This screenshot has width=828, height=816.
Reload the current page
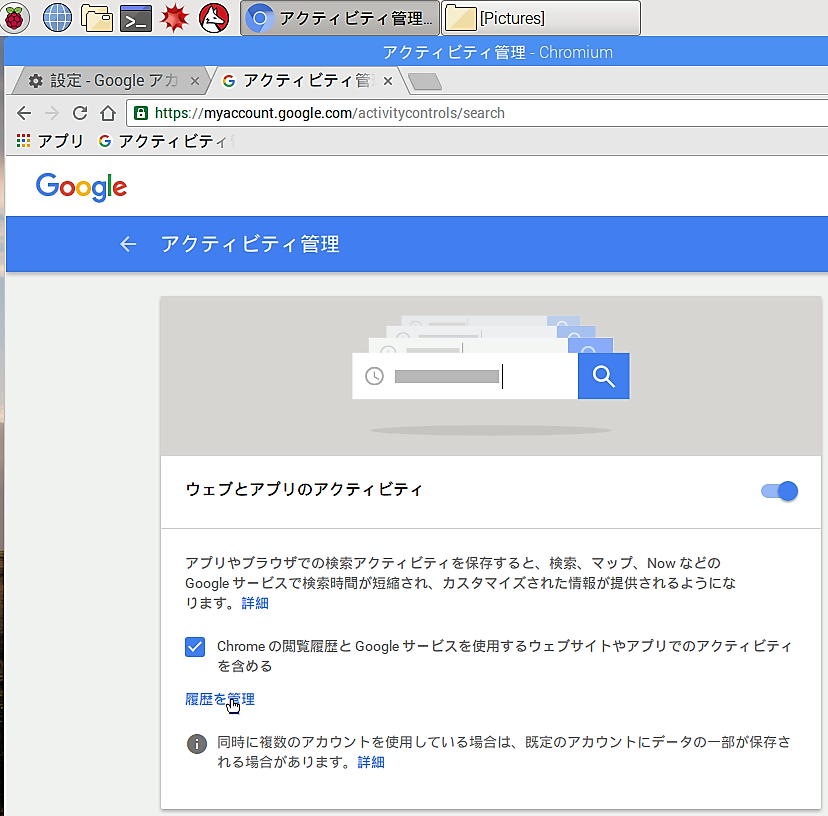tap(80, 113)
